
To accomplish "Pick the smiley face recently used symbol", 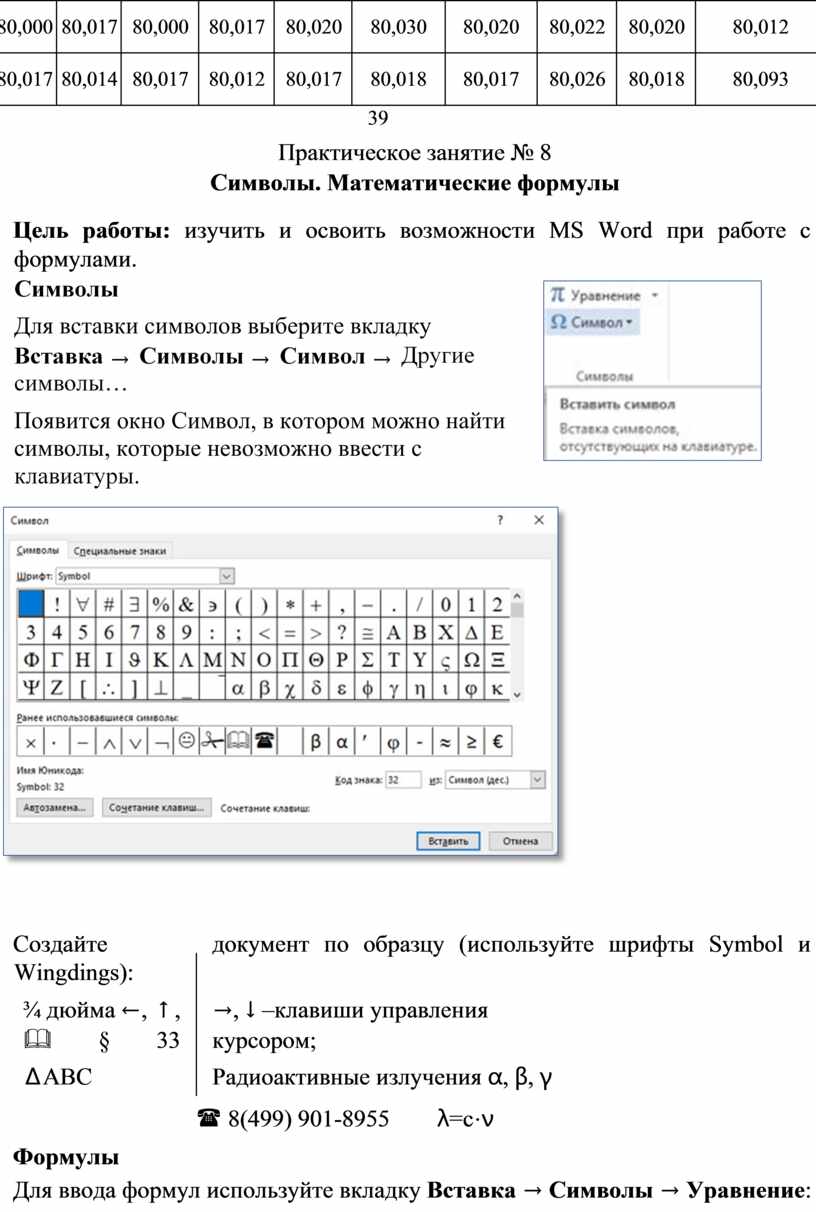I will (186, 741).
